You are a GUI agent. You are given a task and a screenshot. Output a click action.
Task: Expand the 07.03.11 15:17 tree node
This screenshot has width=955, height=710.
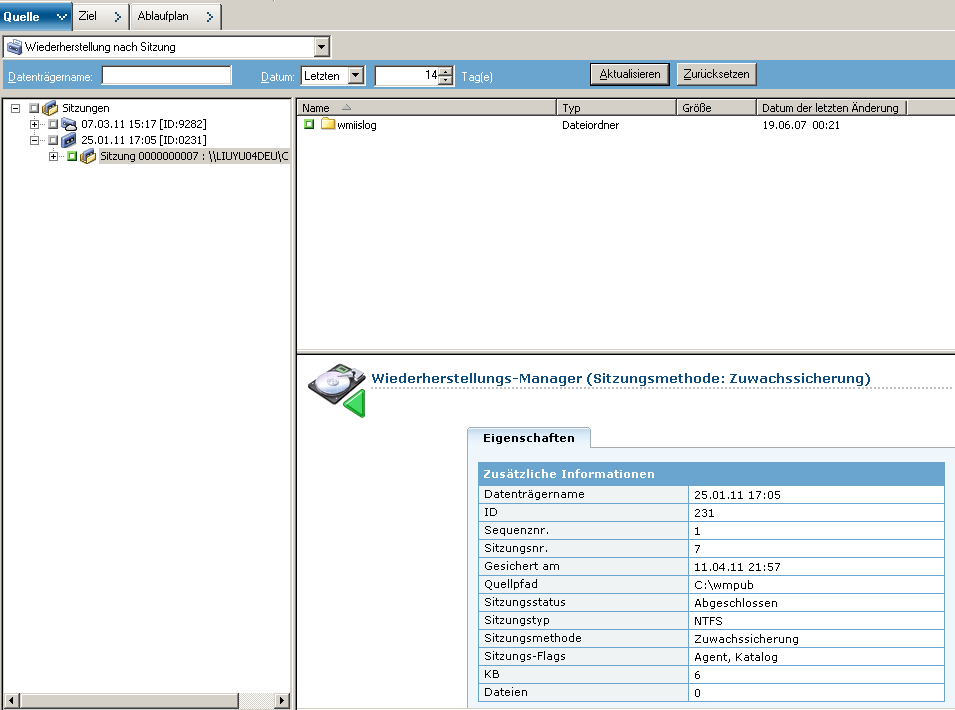pos(35,124)
